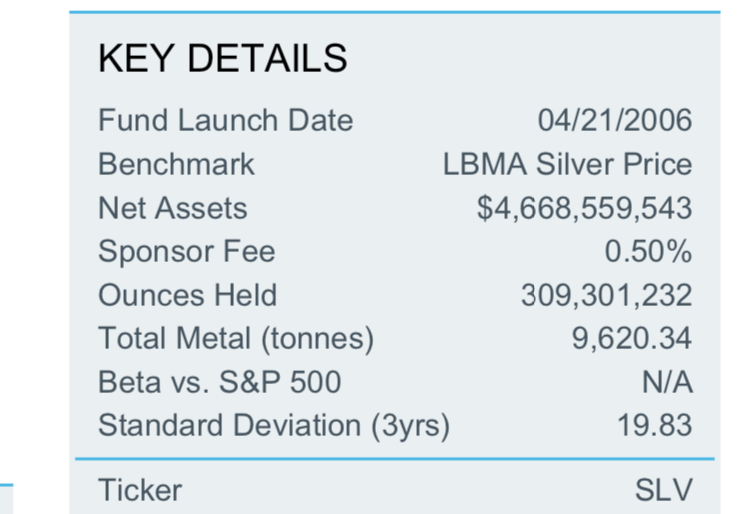The image size is (756, 514).
Task: Select the Beta vs. S&P 500 label
Action: (219, 382)
